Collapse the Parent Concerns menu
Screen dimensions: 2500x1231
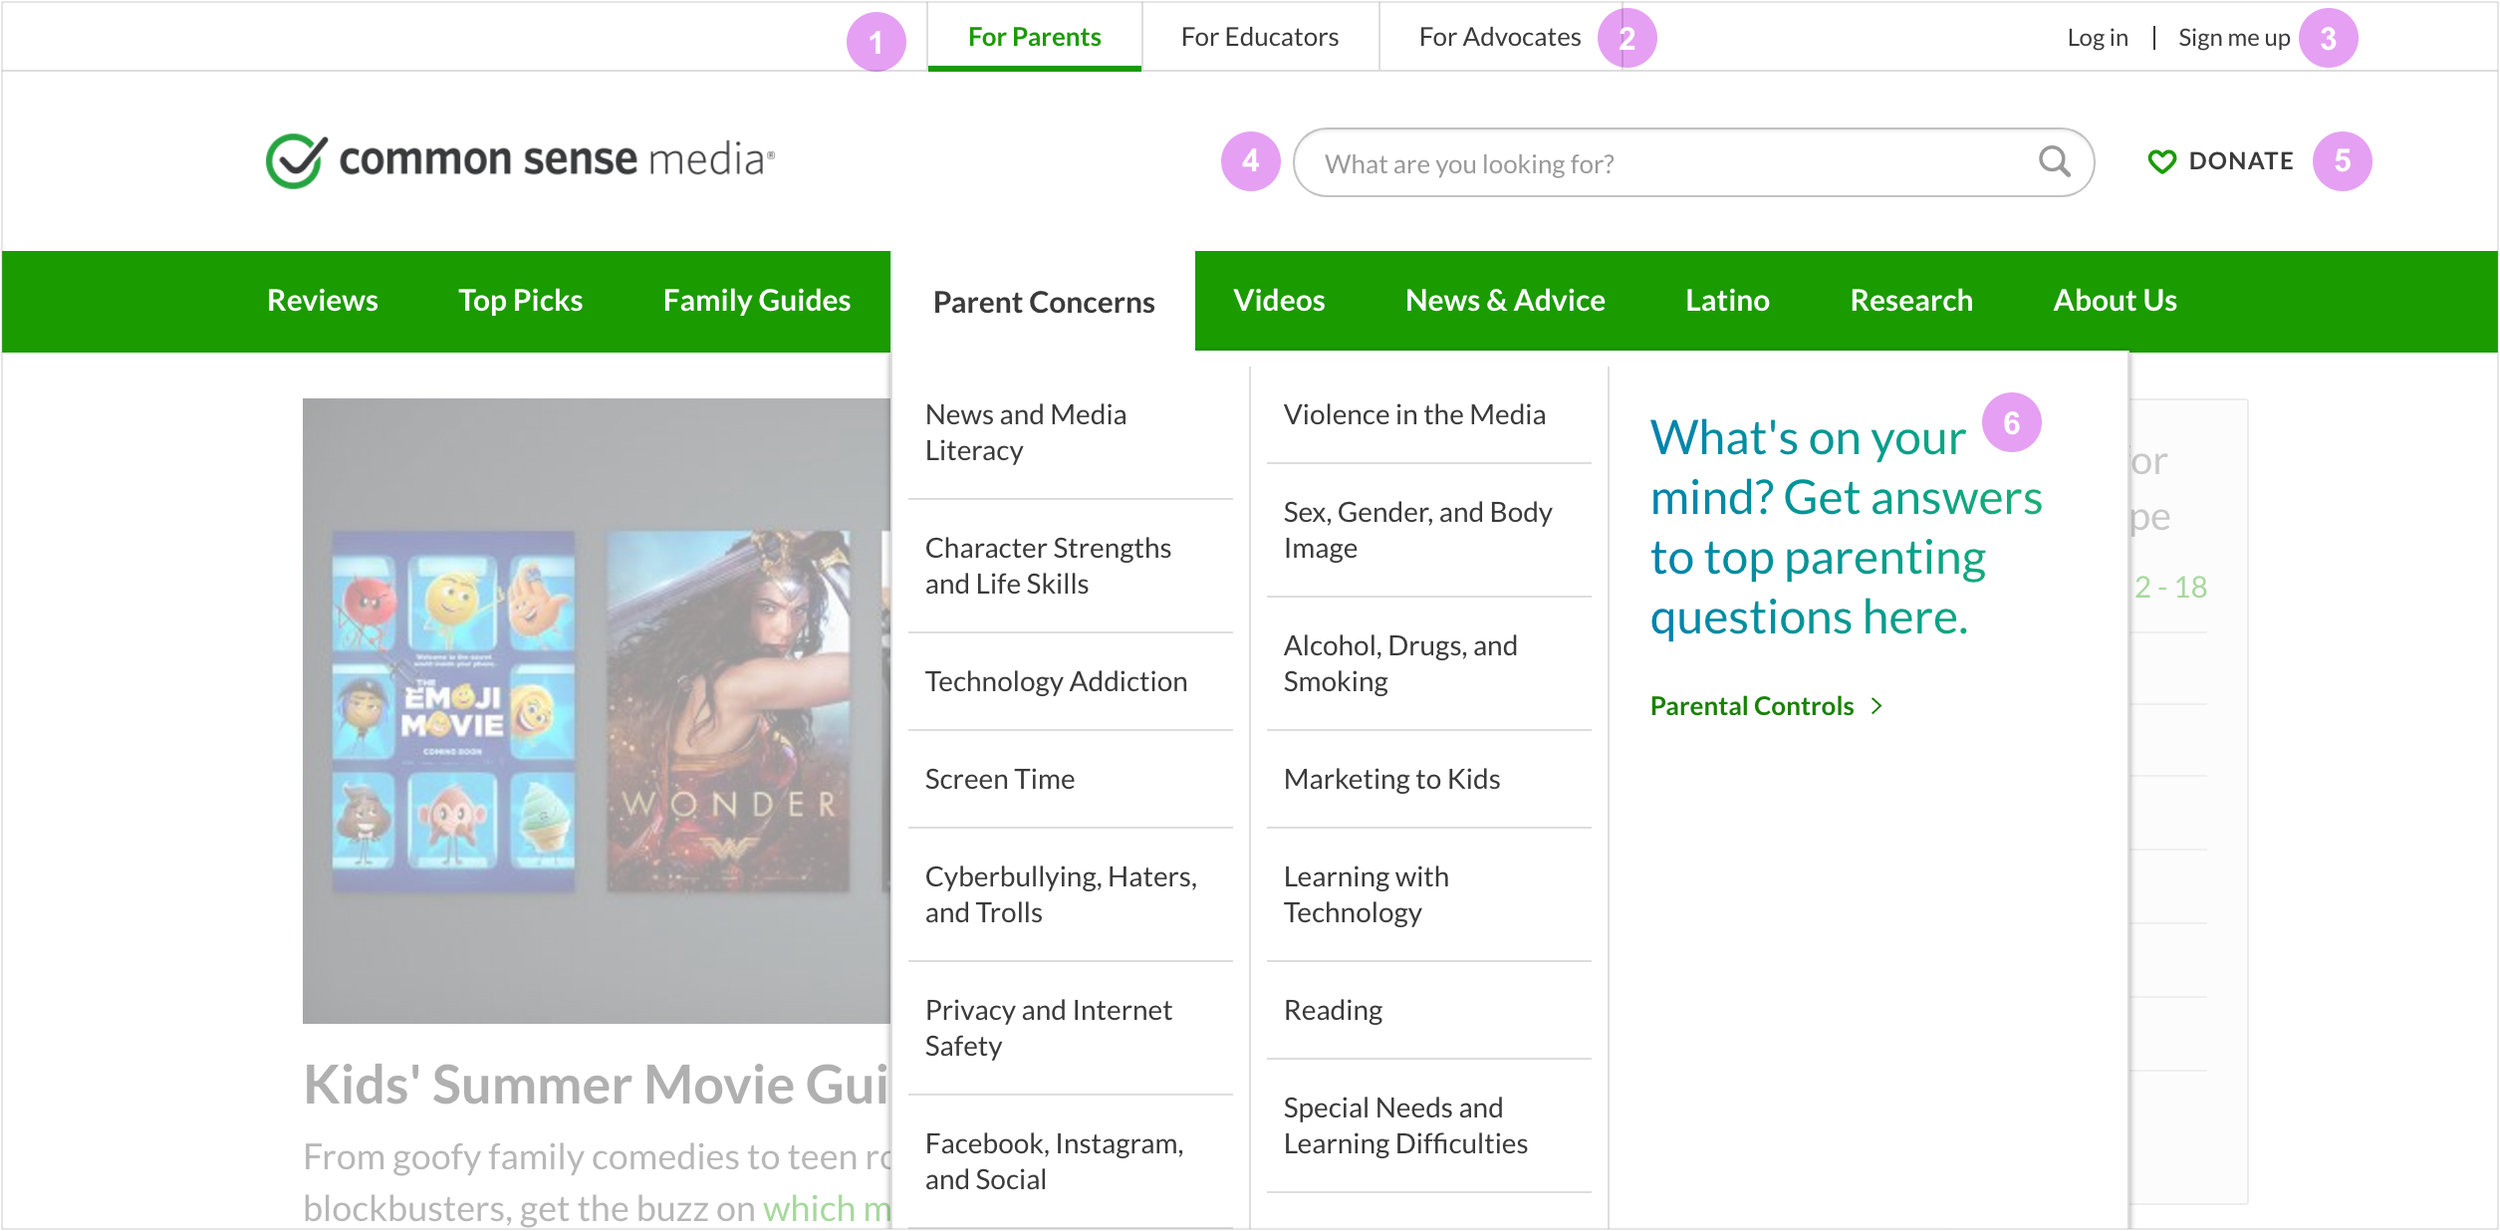(x=1043, y=302)
